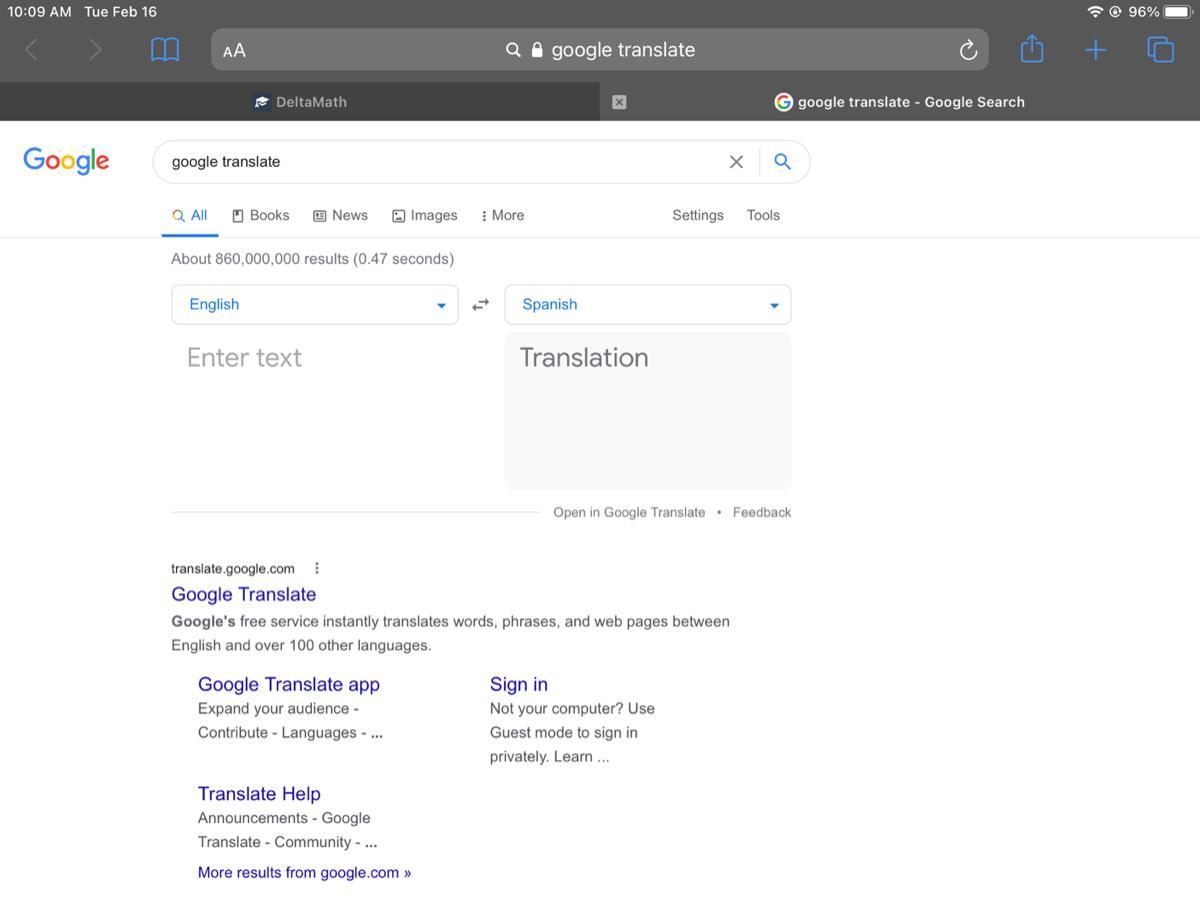Clear the search box with X icon

[x=736, y=162]
